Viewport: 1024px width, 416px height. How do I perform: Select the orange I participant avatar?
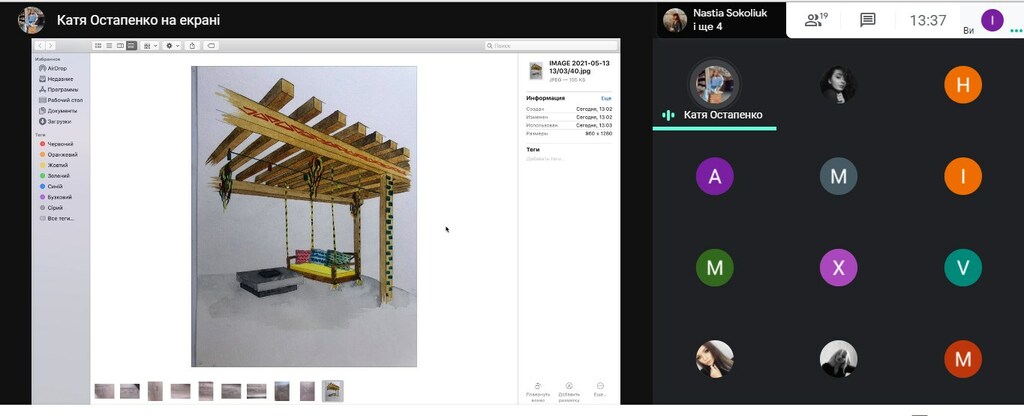(x=963, y=176)
